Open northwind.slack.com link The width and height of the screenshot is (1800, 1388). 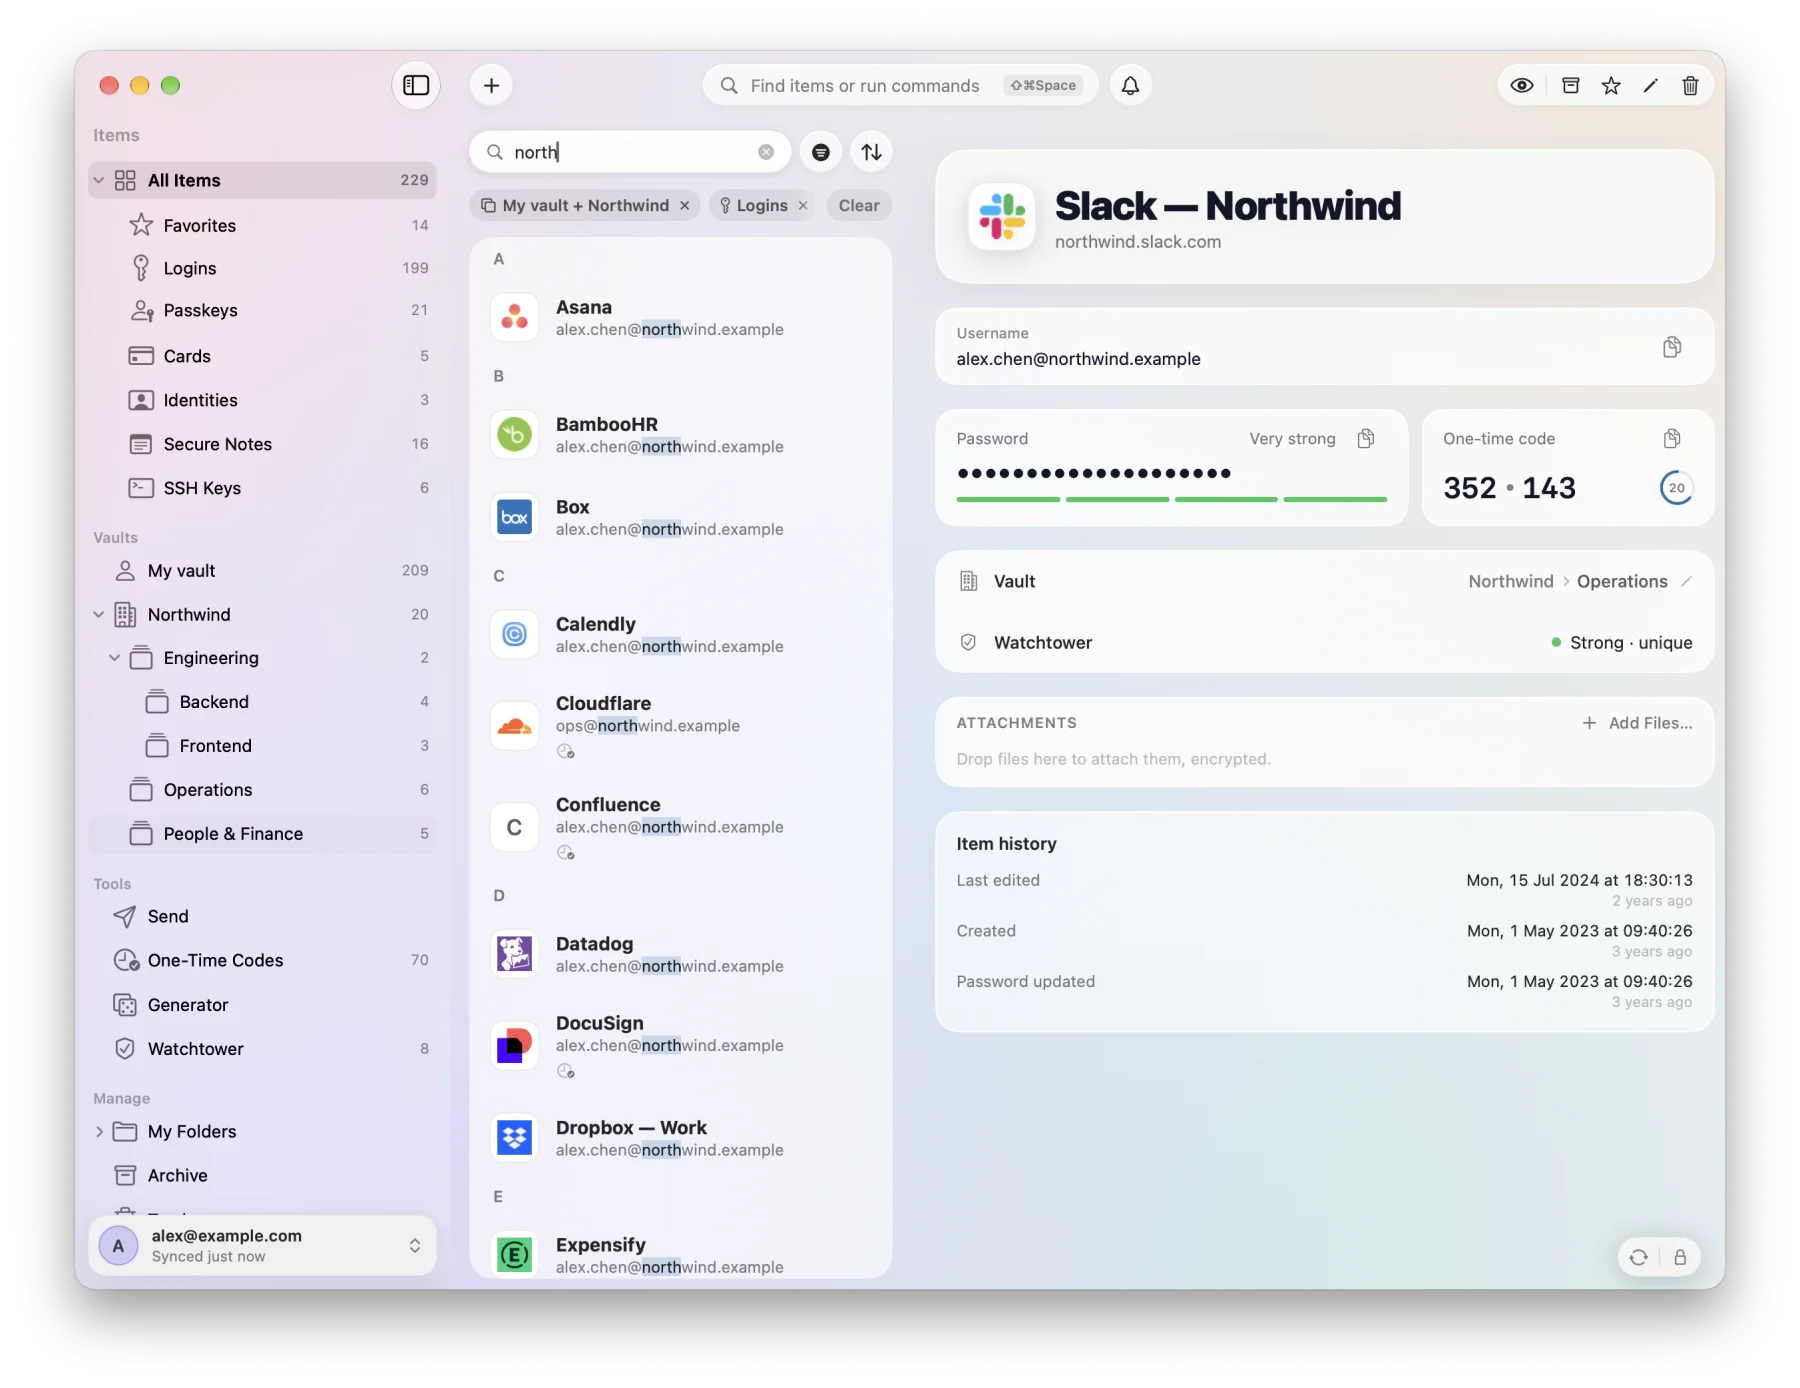[x=1137, y=242]
